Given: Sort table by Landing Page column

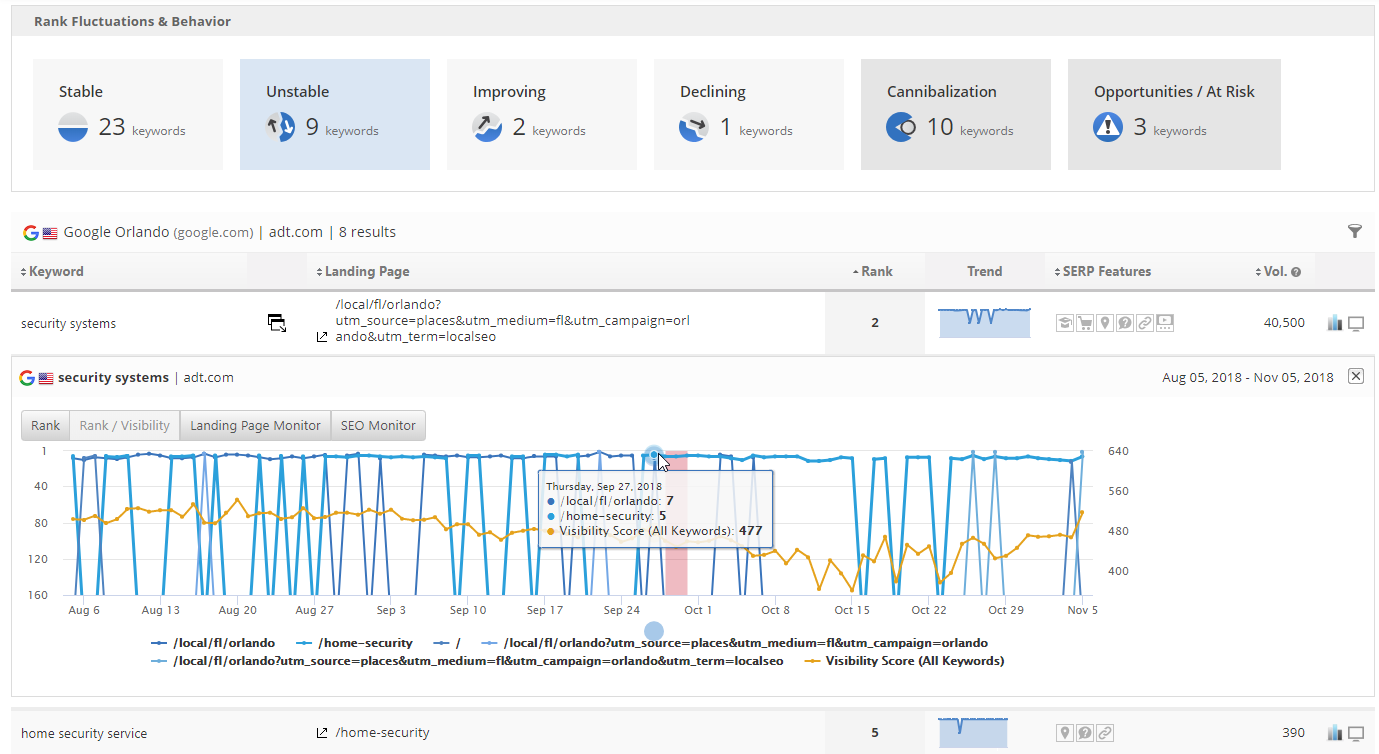Looking at the screenshot, I should pyautogui.click(x=366, y=271).
